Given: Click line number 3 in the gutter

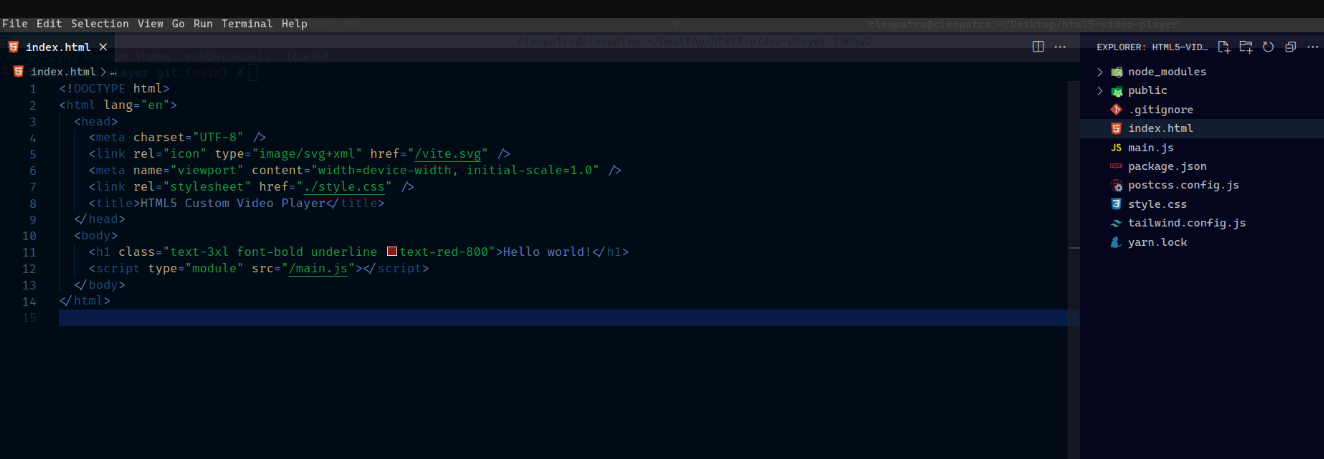Looking at the screenshot, I should 33,122.
